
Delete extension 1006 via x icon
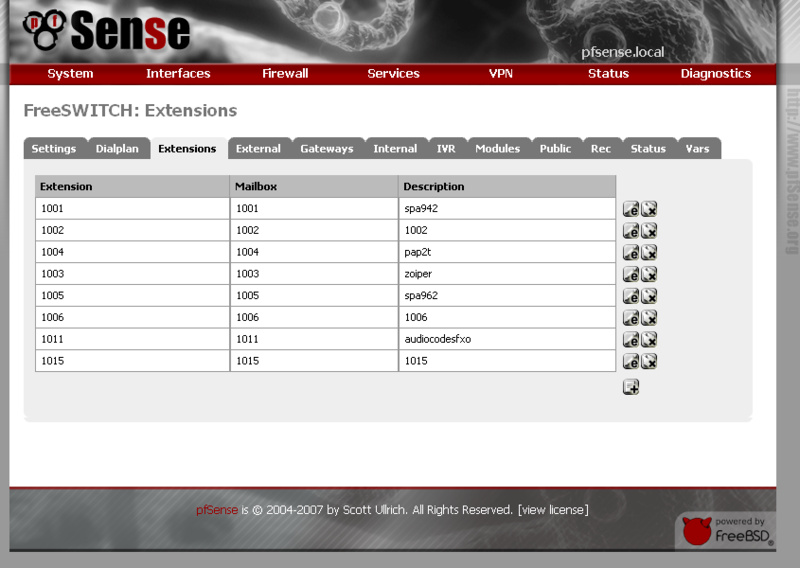click(x=649, y=318)
